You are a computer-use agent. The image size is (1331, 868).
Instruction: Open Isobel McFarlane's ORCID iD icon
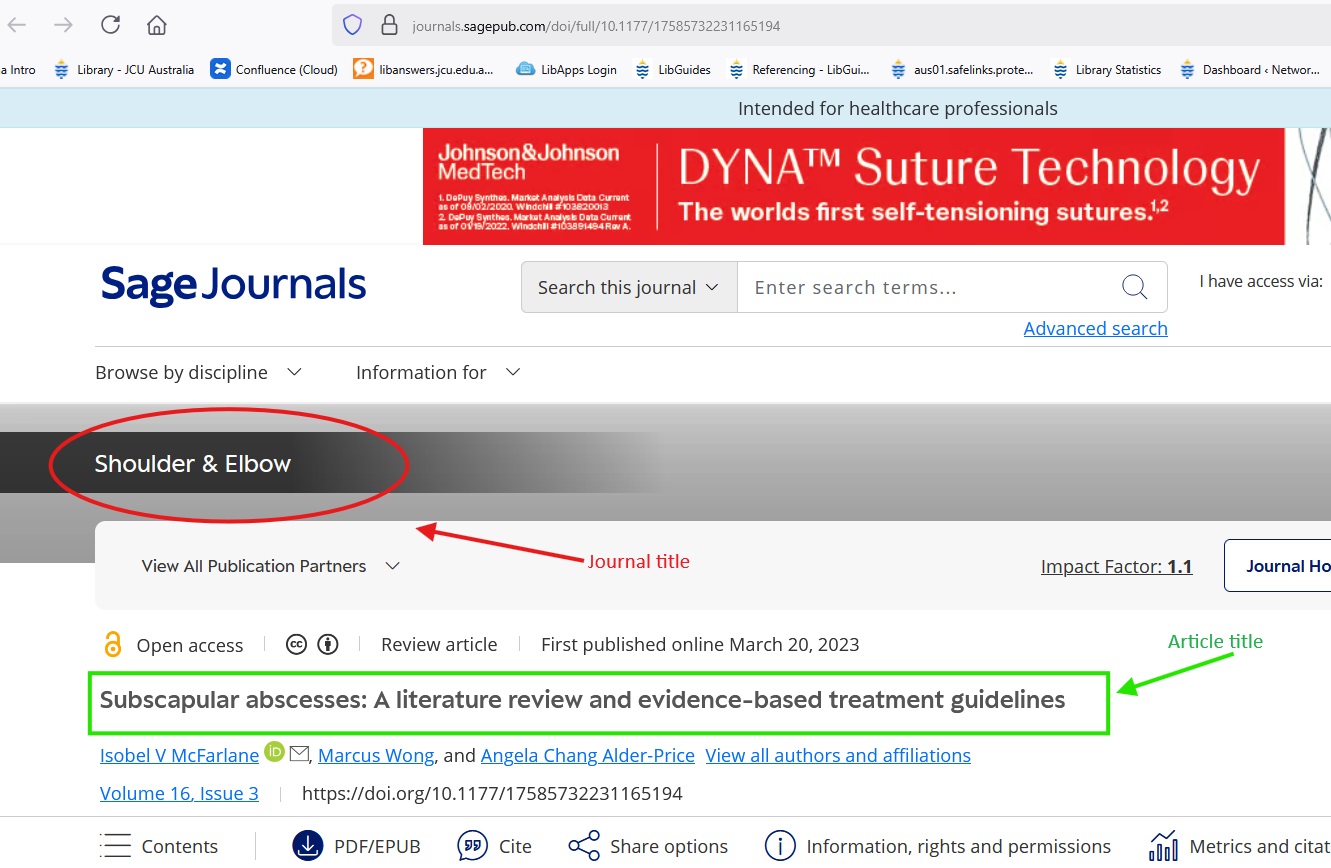(x=275, y=753)
